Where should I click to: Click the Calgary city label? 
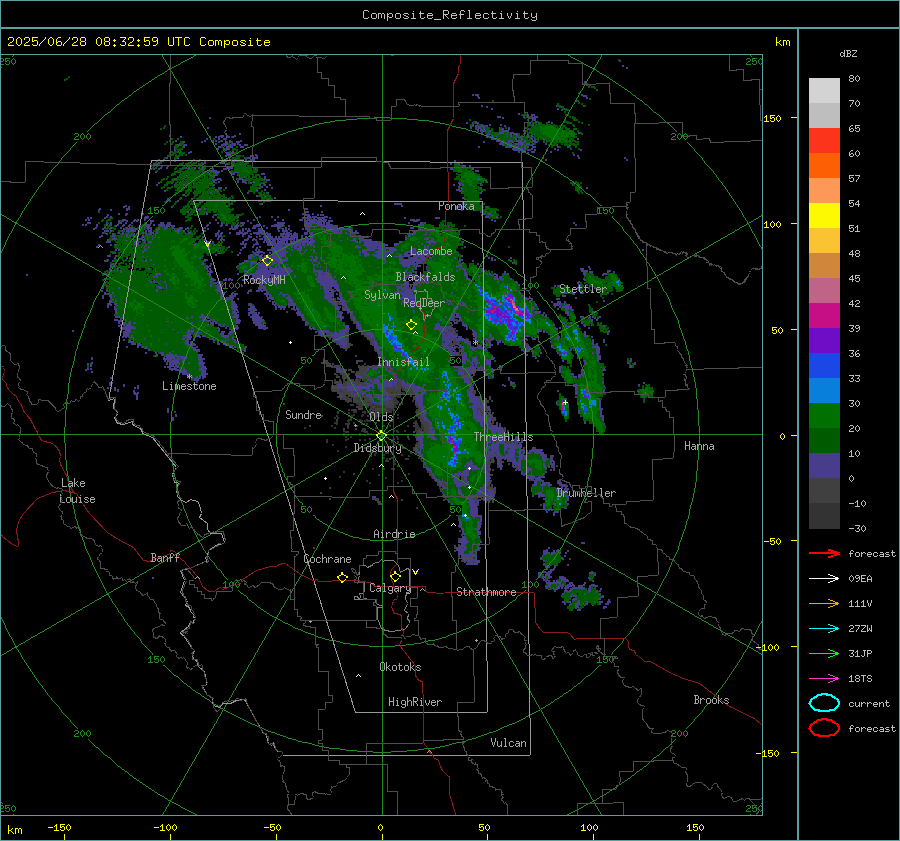coord(390,588)
